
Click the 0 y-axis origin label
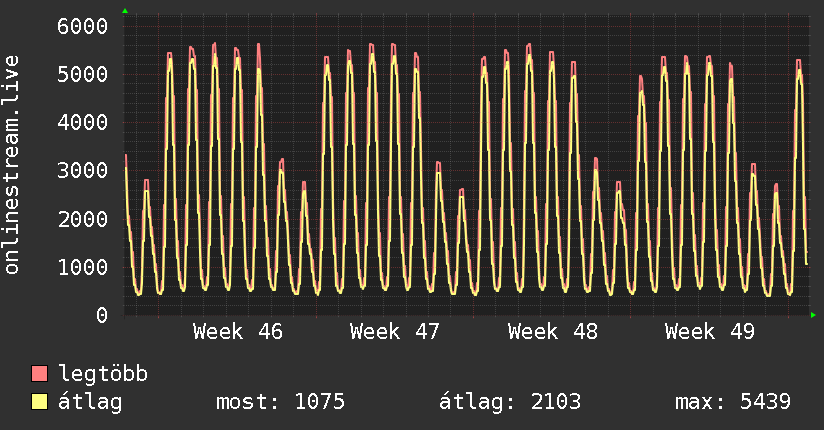coord(101,315)
